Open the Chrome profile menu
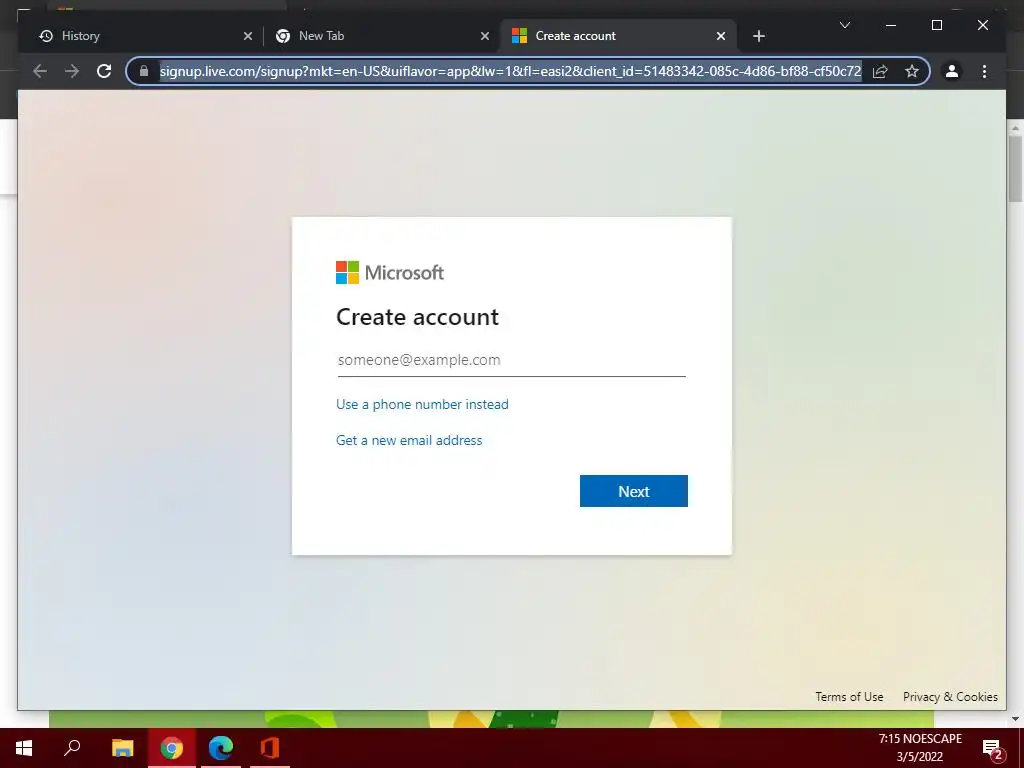 coord(952,71)
